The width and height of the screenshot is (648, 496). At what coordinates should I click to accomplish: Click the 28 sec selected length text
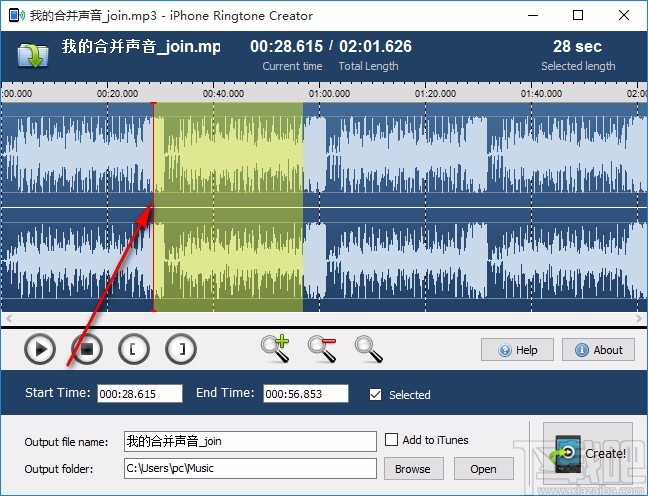tap(577, 46)
